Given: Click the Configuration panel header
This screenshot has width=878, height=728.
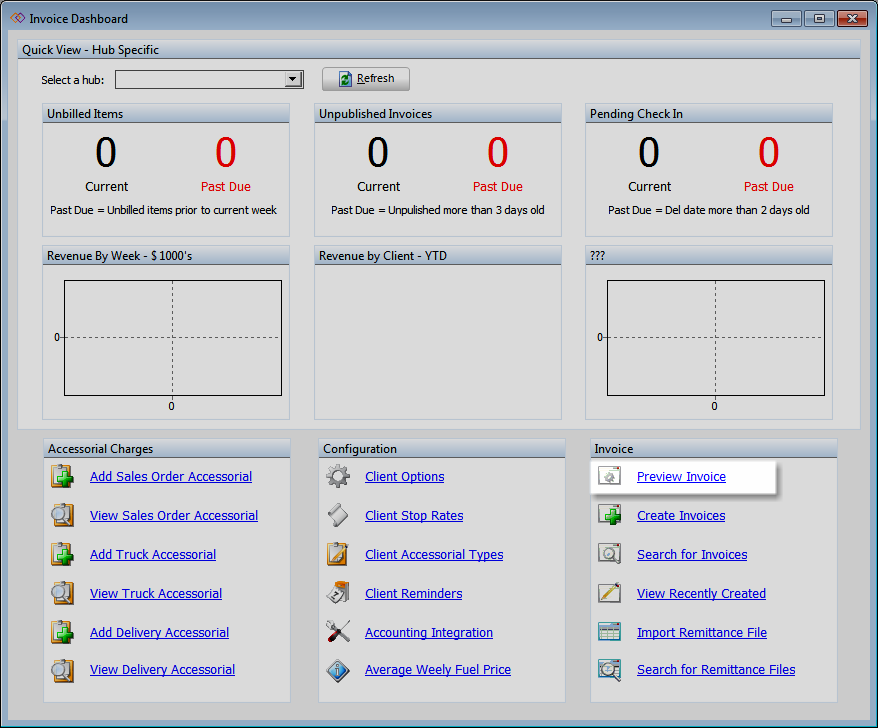Looking at the screenshot, I should [x=442, y=449].
